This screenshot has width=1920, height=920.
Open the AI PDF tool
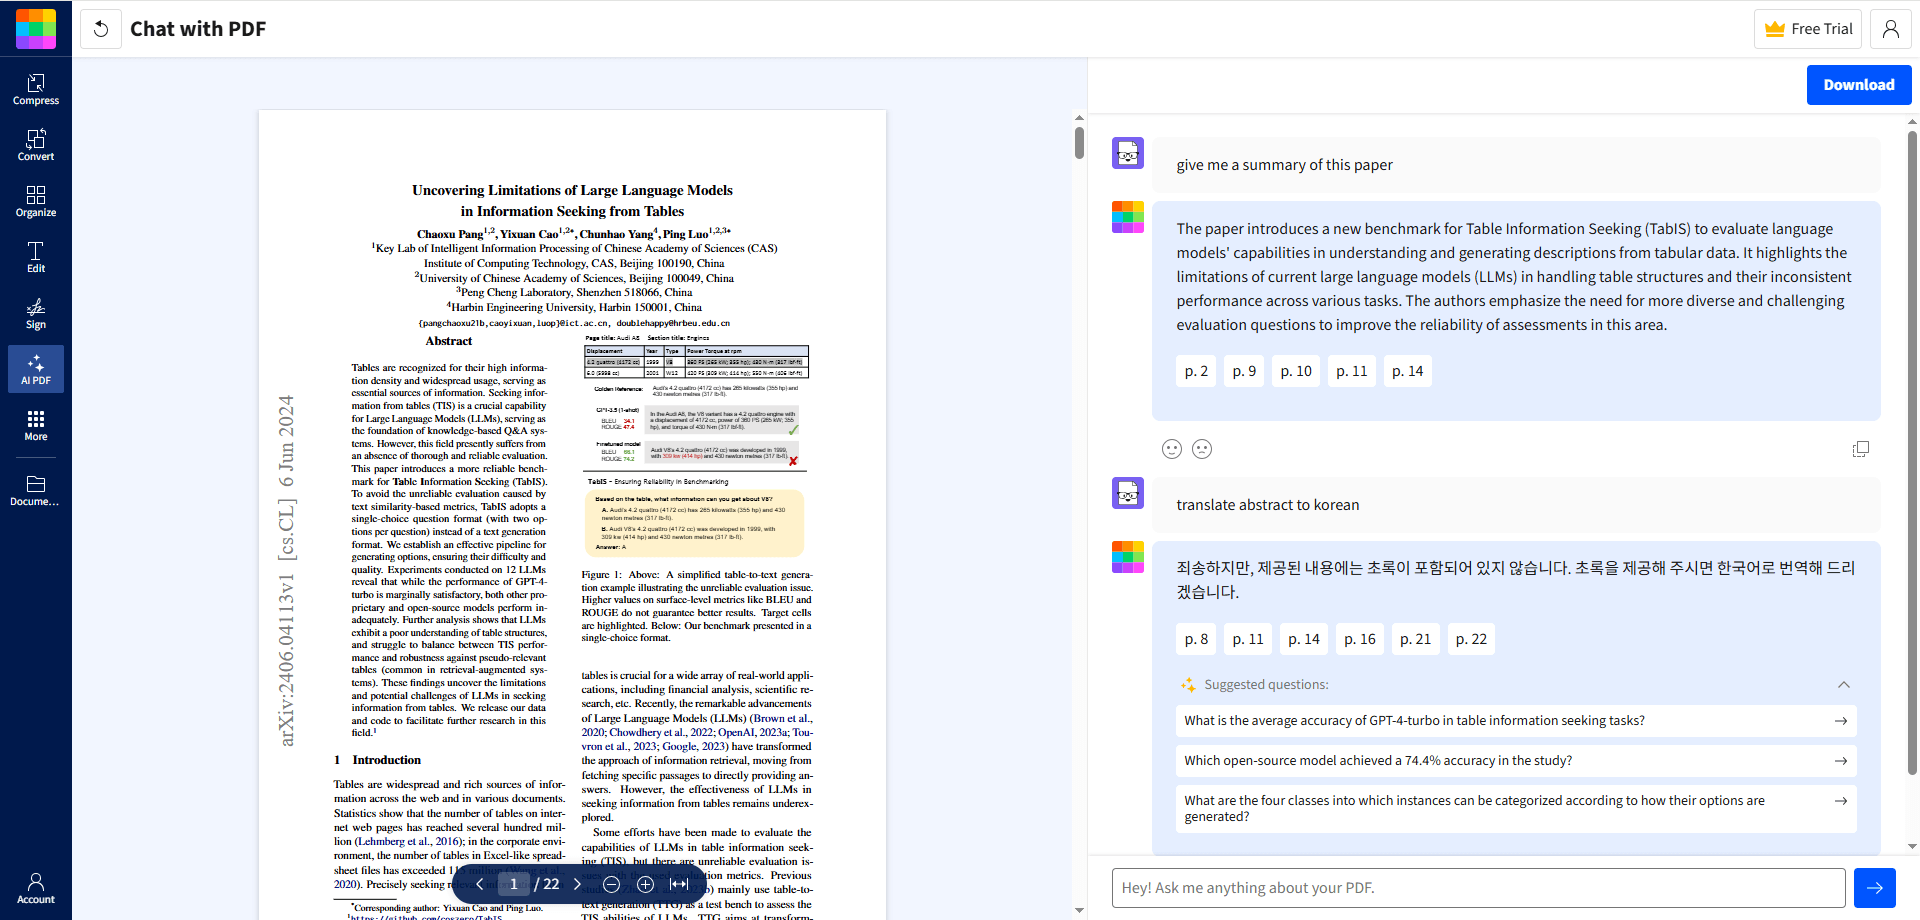36,369
